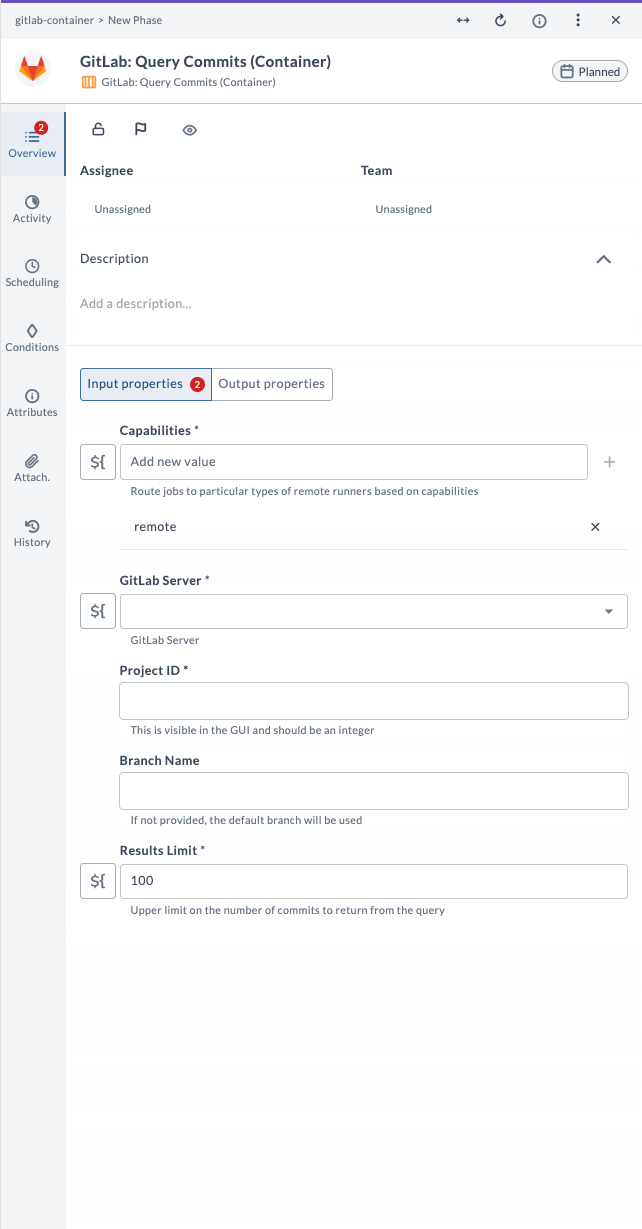Click variable toggle beside Results Limit

click(98, 881)
